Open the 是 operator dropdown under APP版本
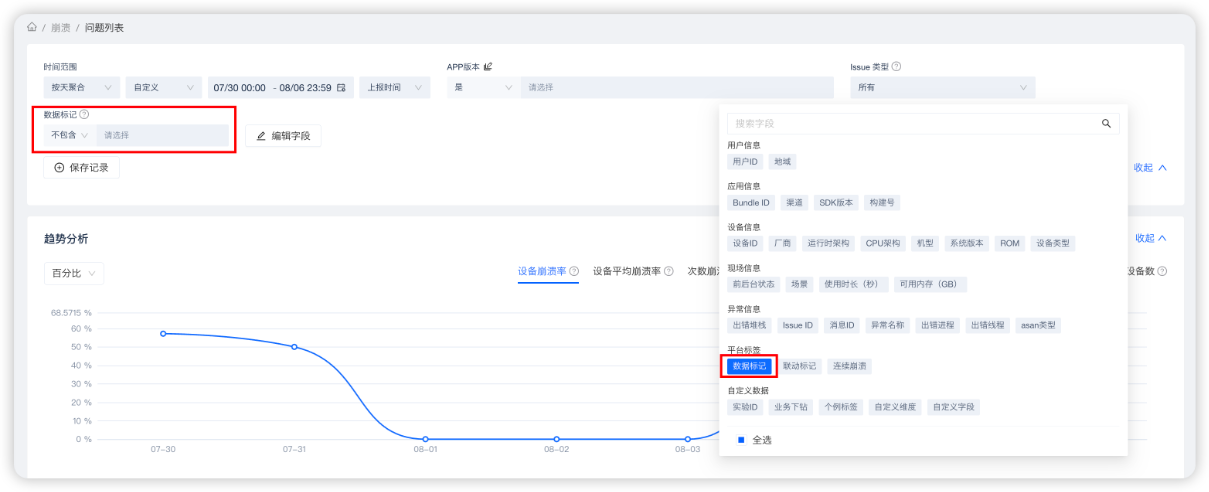This screenshot has height=492, width=1209. click(482, 88)
